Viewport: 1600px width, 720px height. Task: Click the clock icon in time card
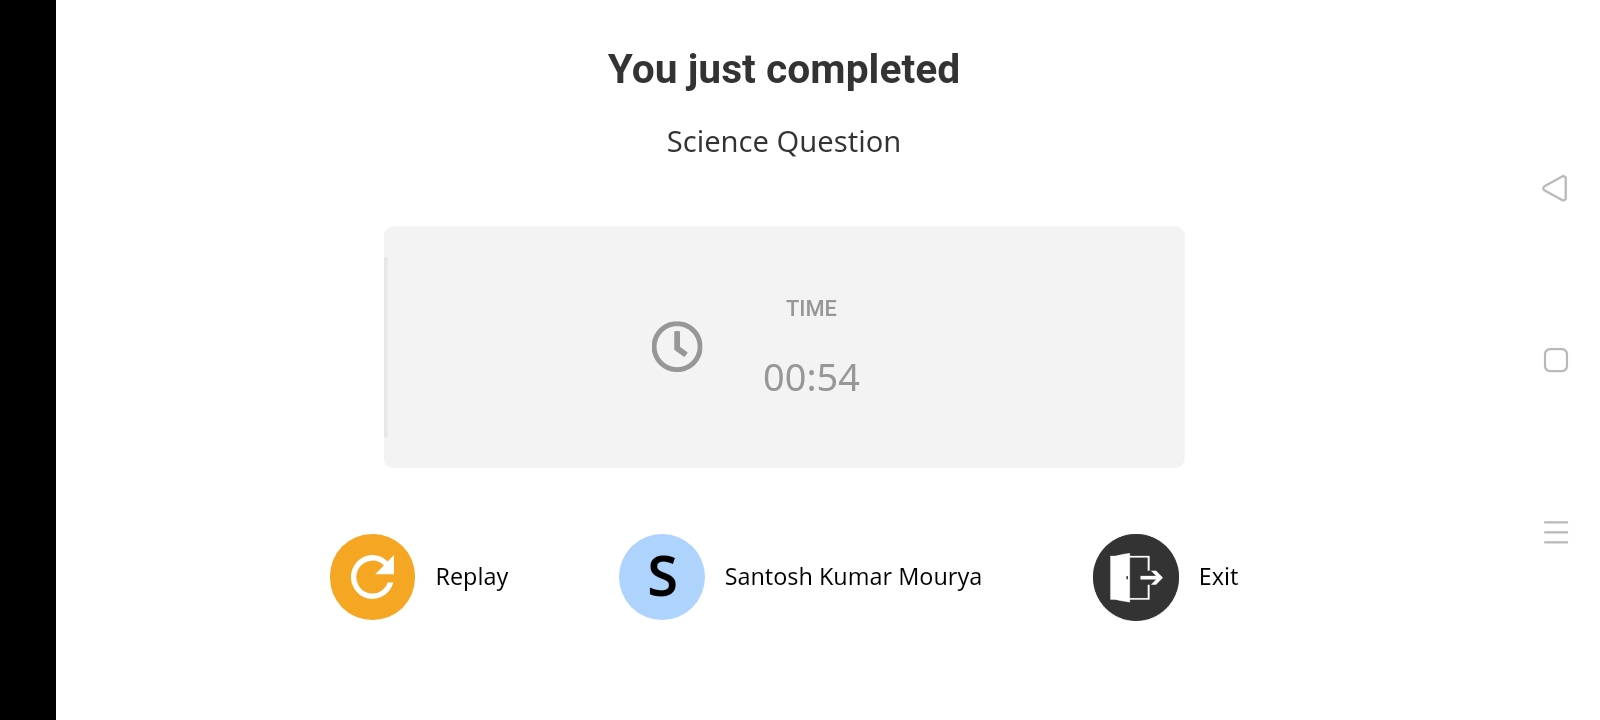point(677,347)
